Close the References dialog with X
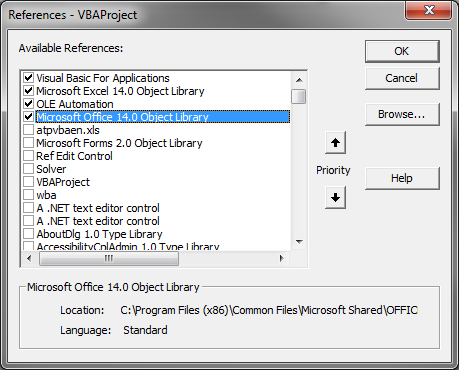The width and height of the screenshot is (459, 370). point(429,10)
